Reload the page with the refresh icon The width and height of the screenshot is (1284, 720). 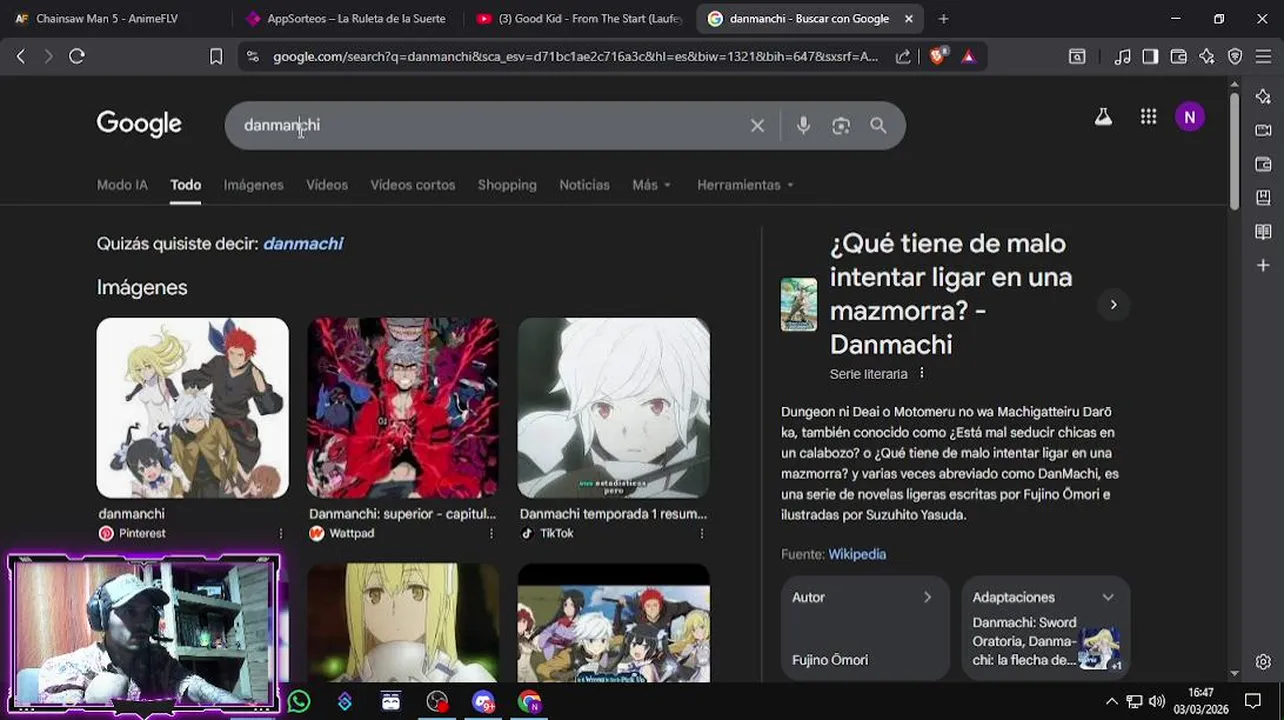[77, 57]
